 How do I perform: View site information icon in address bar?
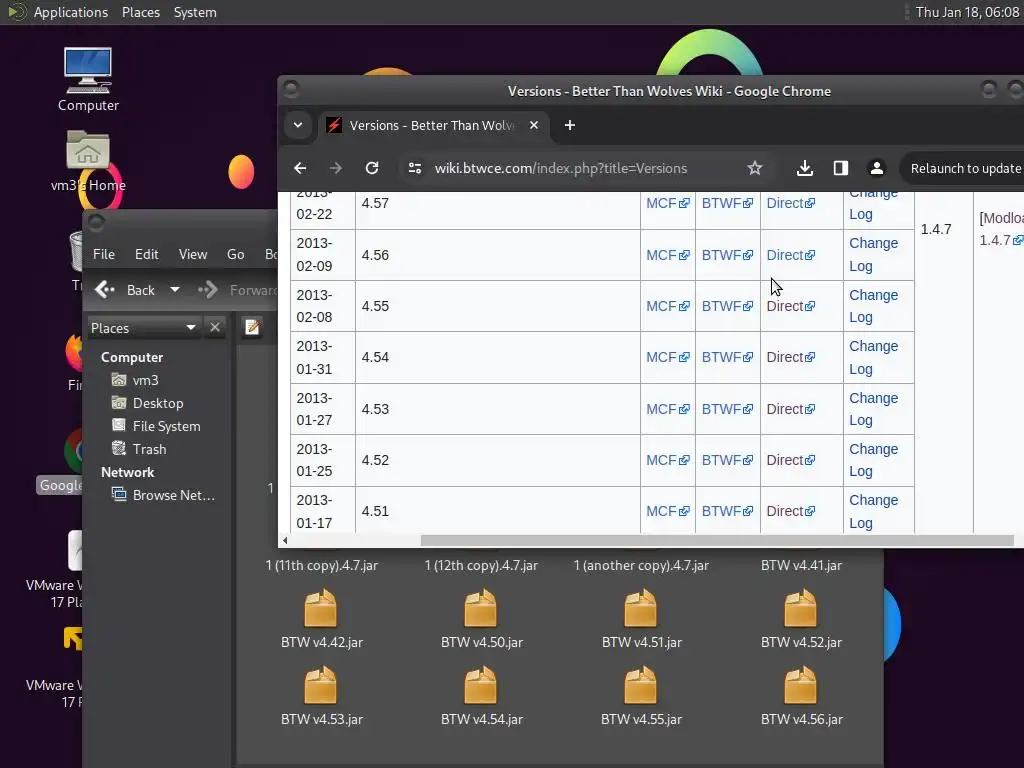click(415, 168)
